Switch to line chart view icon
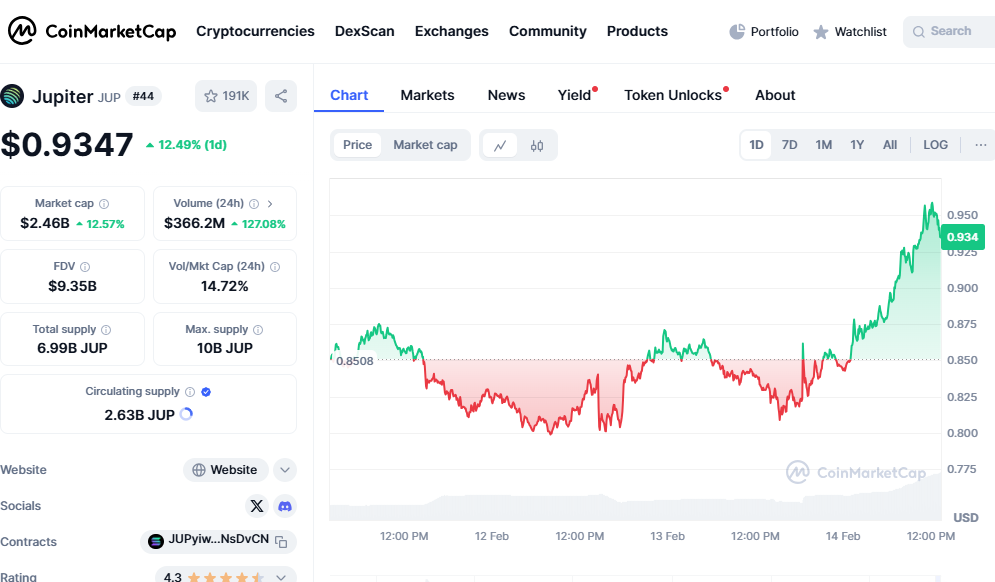Screen dimensions: 995x582 (x=500, y=145)
